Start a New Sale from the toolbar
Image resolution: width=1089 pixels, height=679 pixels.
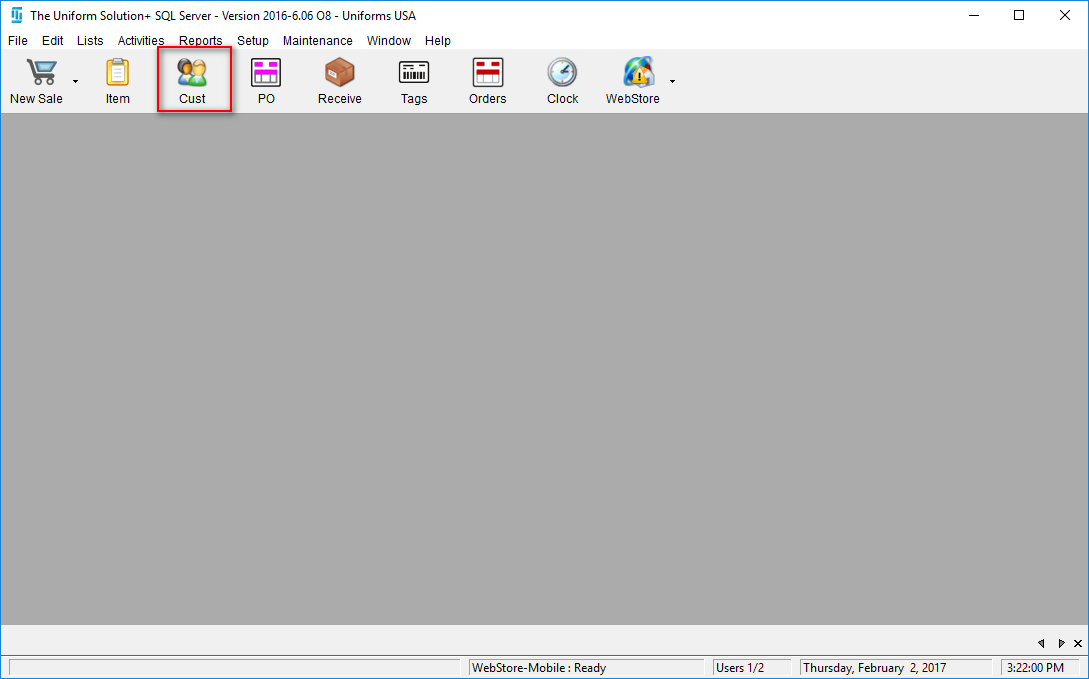tap(37, 81)
